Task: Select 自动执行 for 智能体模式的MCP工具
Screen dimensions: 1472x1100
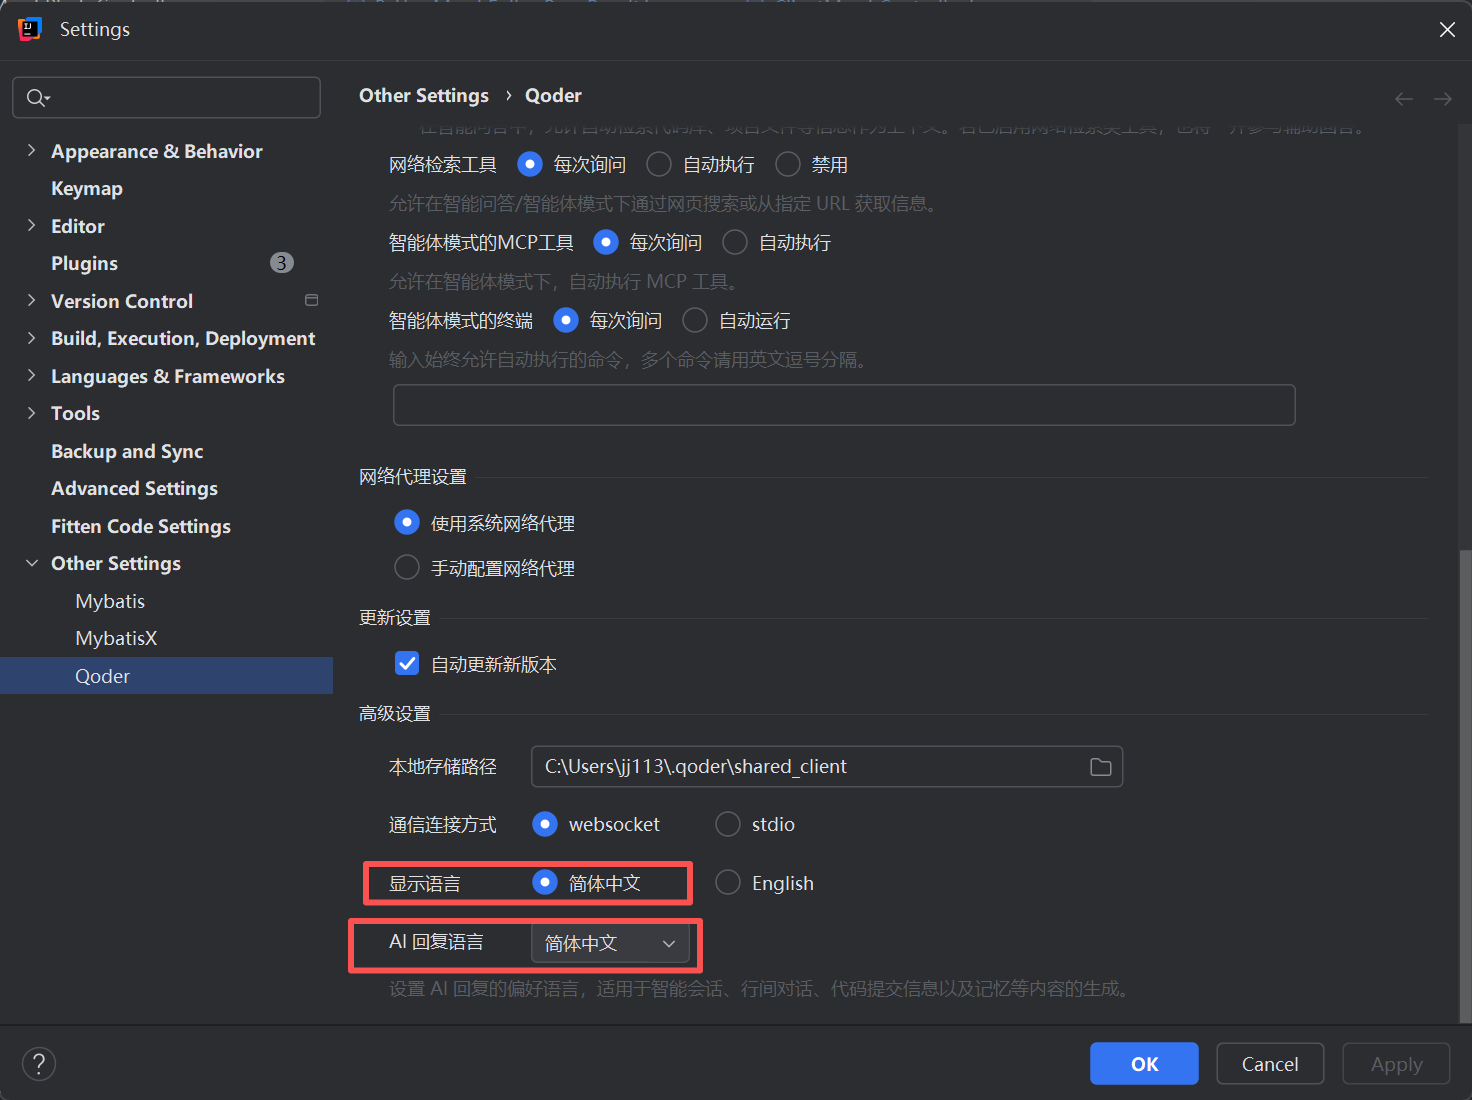Action: [x=735, y=242]
